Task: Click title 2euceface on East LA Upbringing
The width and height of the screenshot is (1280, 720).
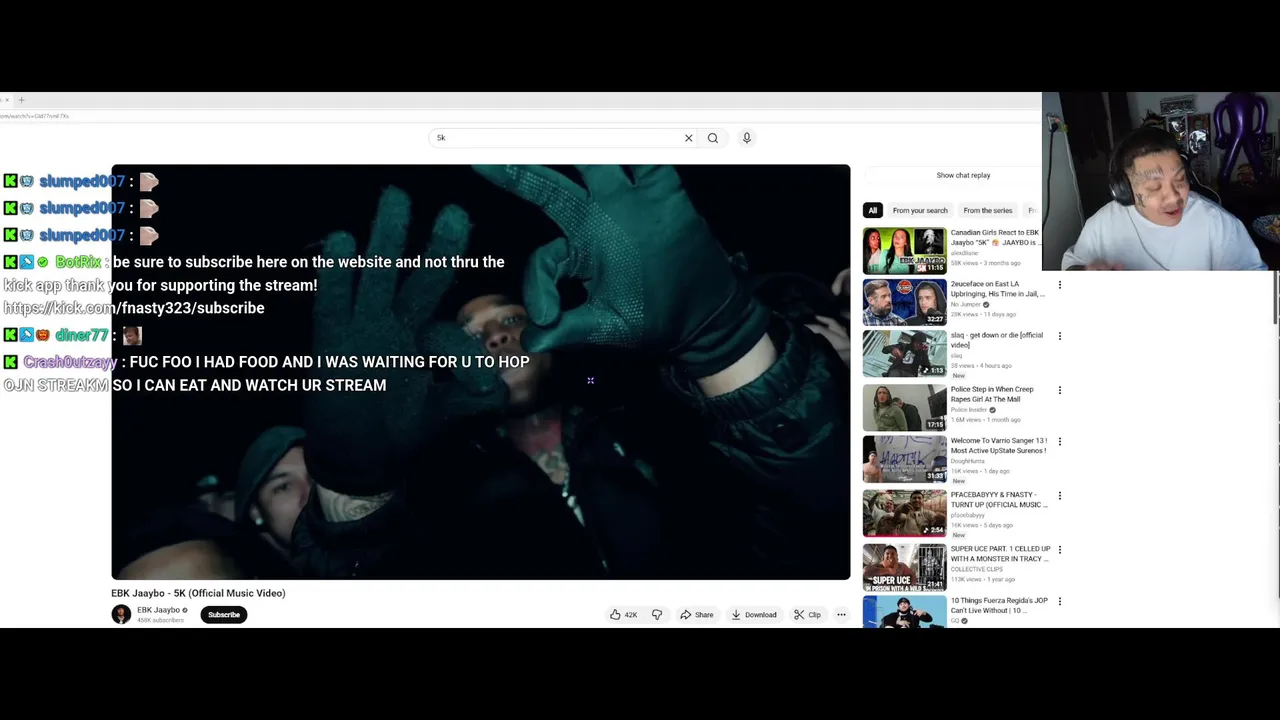Action: (998, 289)
